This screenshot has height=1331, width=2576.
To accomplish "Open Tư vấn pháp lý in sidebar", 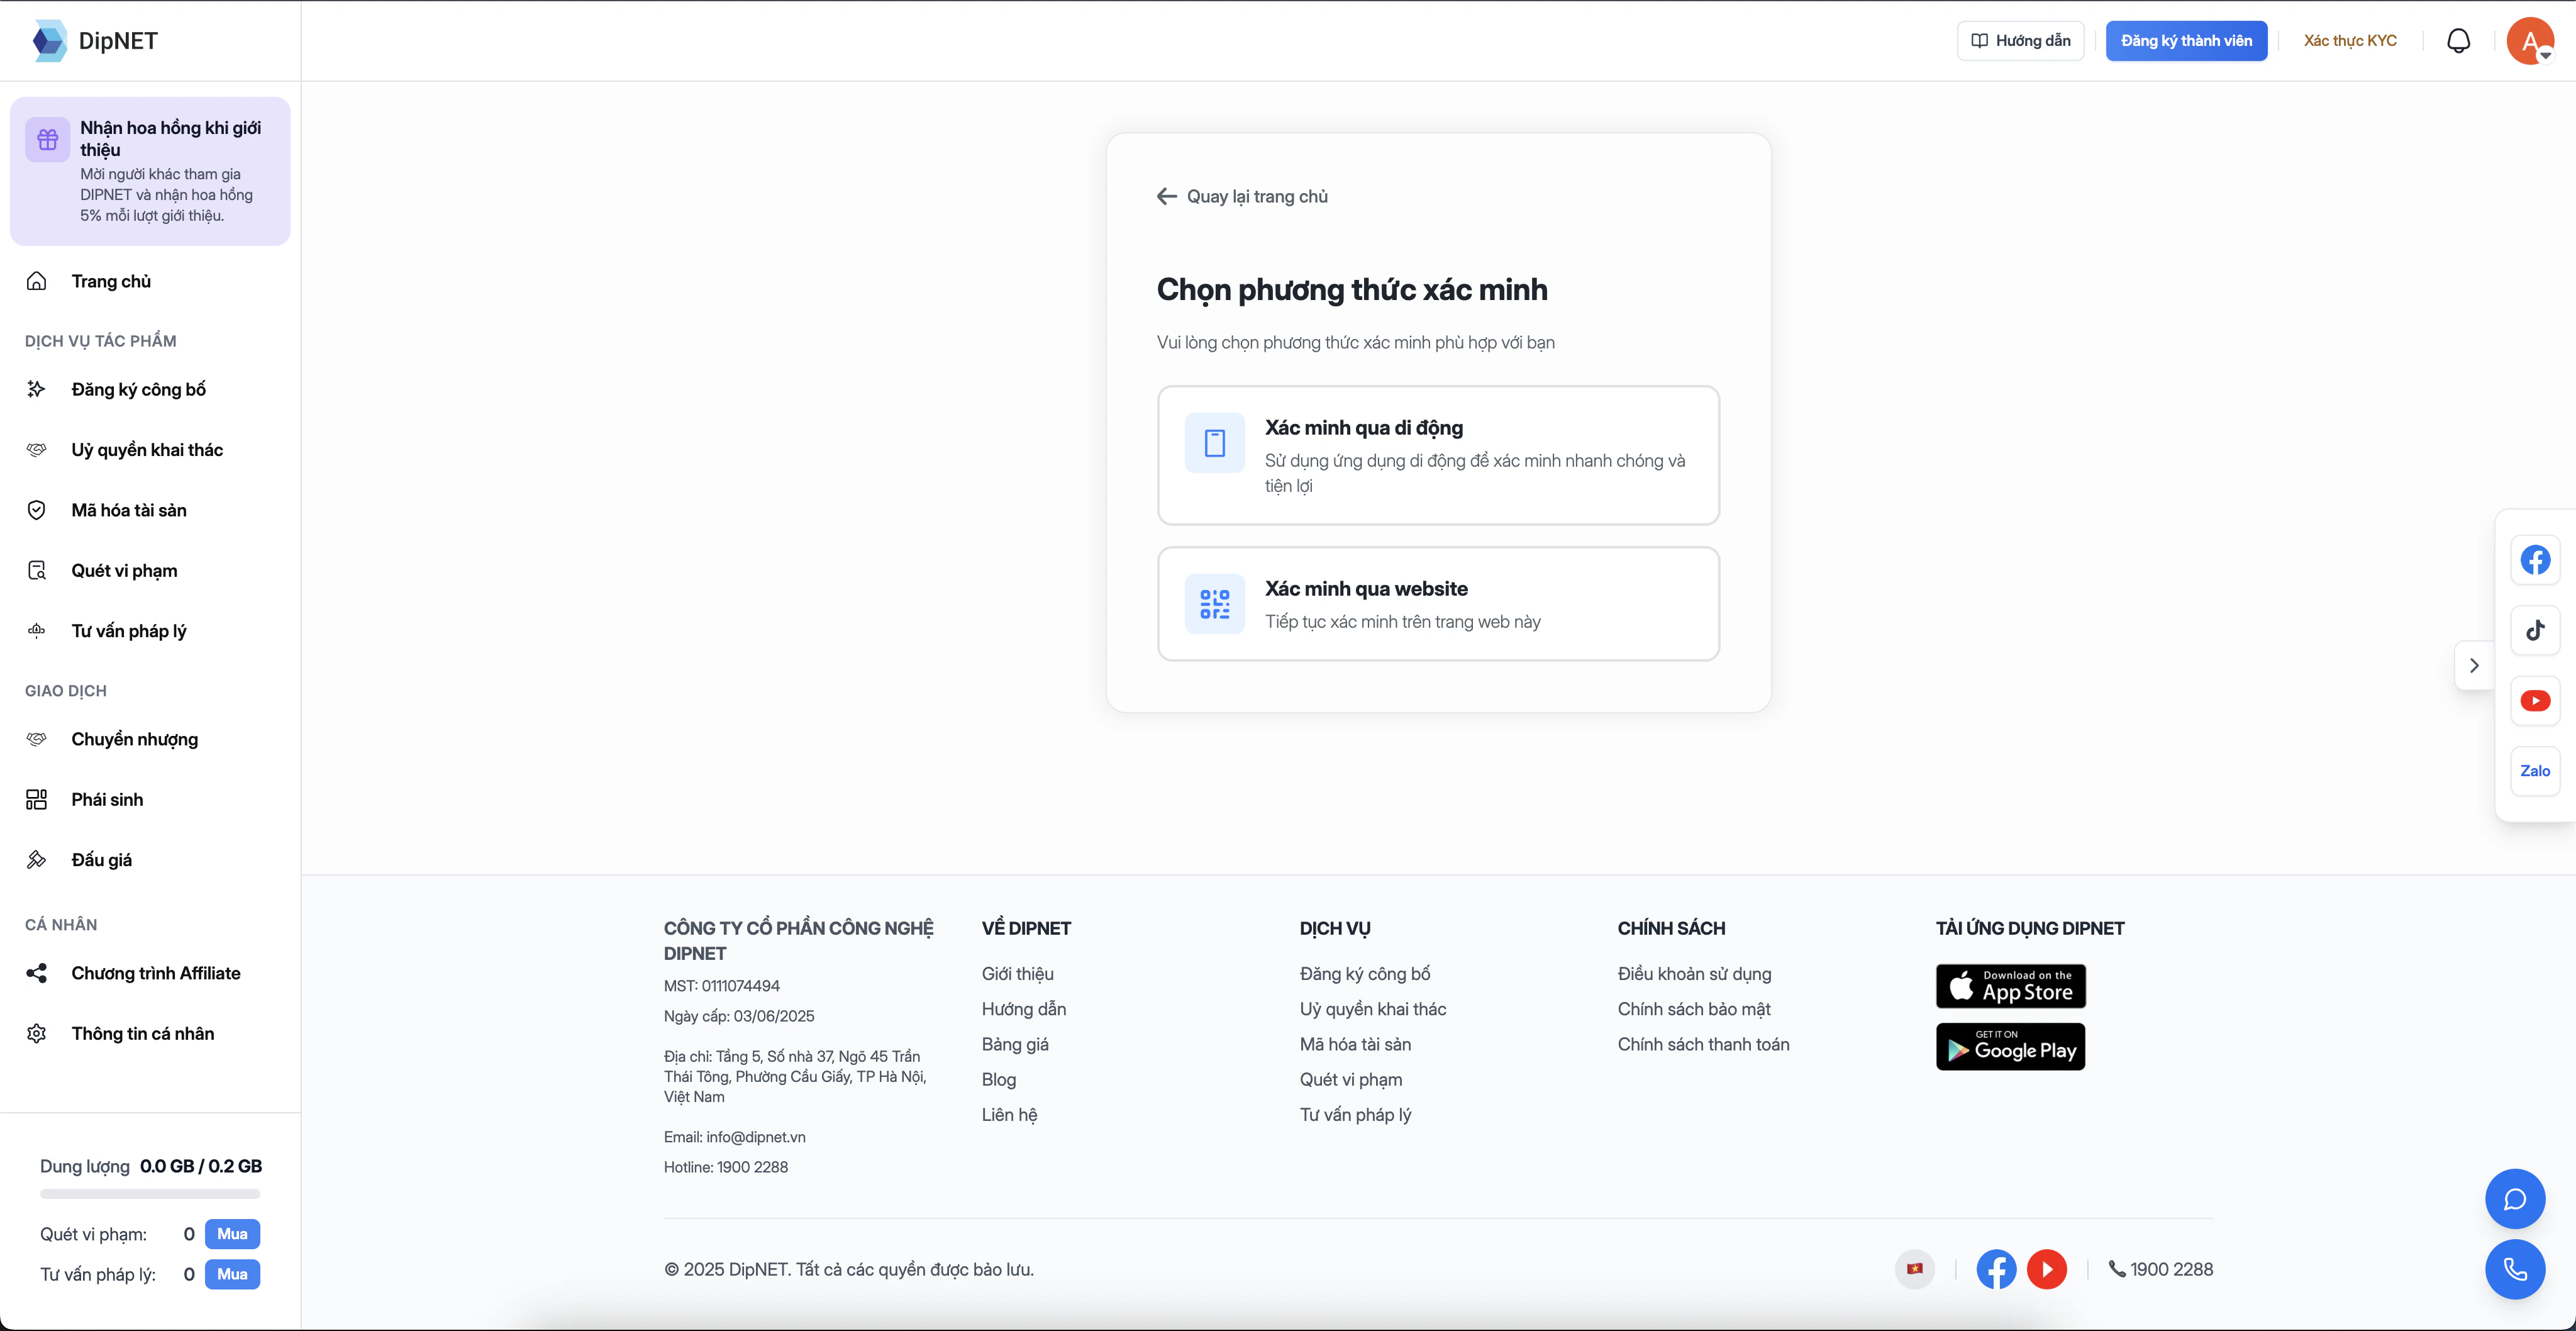I will [x=150, y=631].
